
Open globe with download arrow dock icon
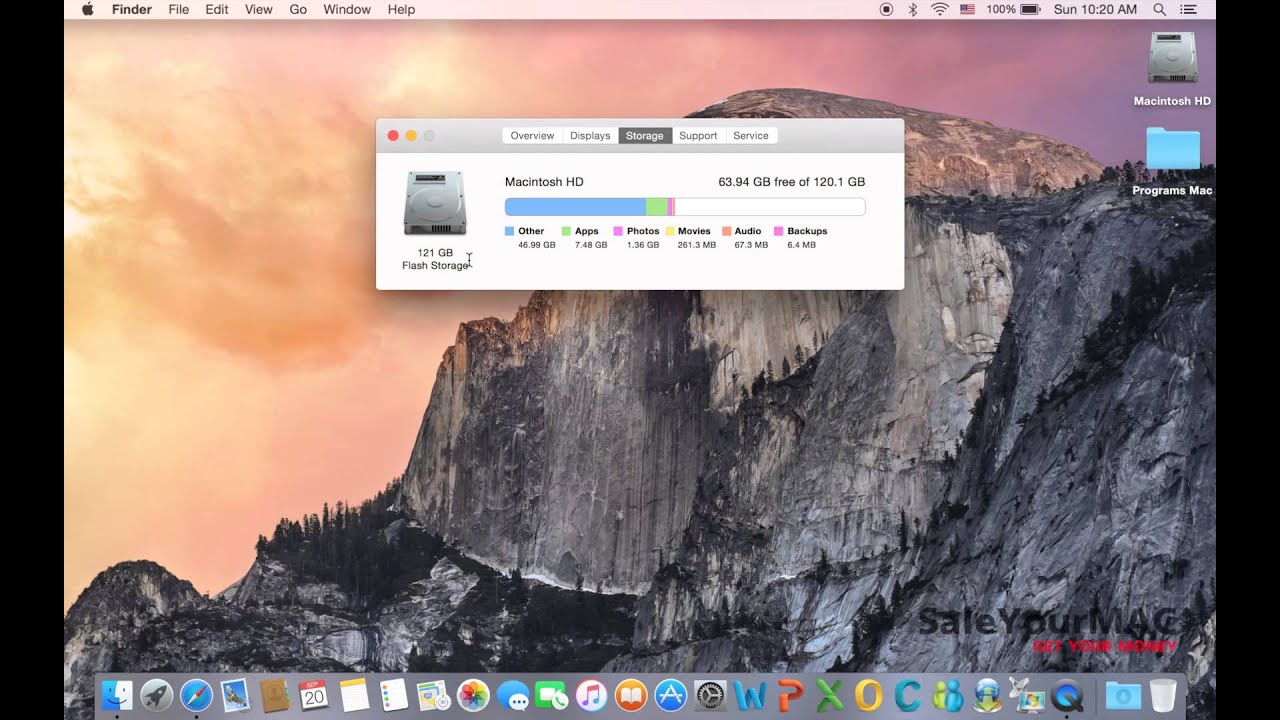[x=987, y=695]
